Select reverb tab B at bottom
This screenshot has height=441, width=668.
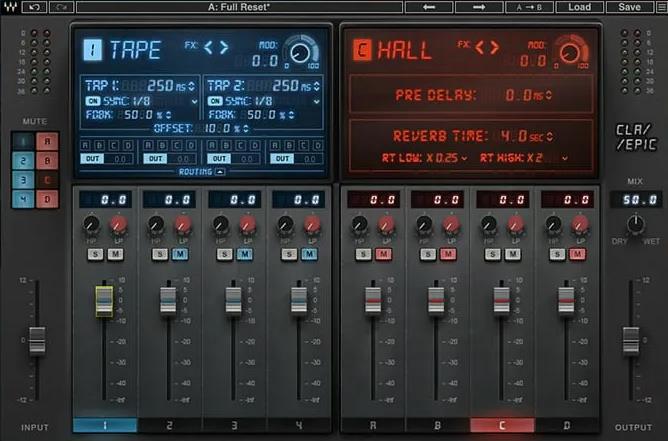point(436,426)
